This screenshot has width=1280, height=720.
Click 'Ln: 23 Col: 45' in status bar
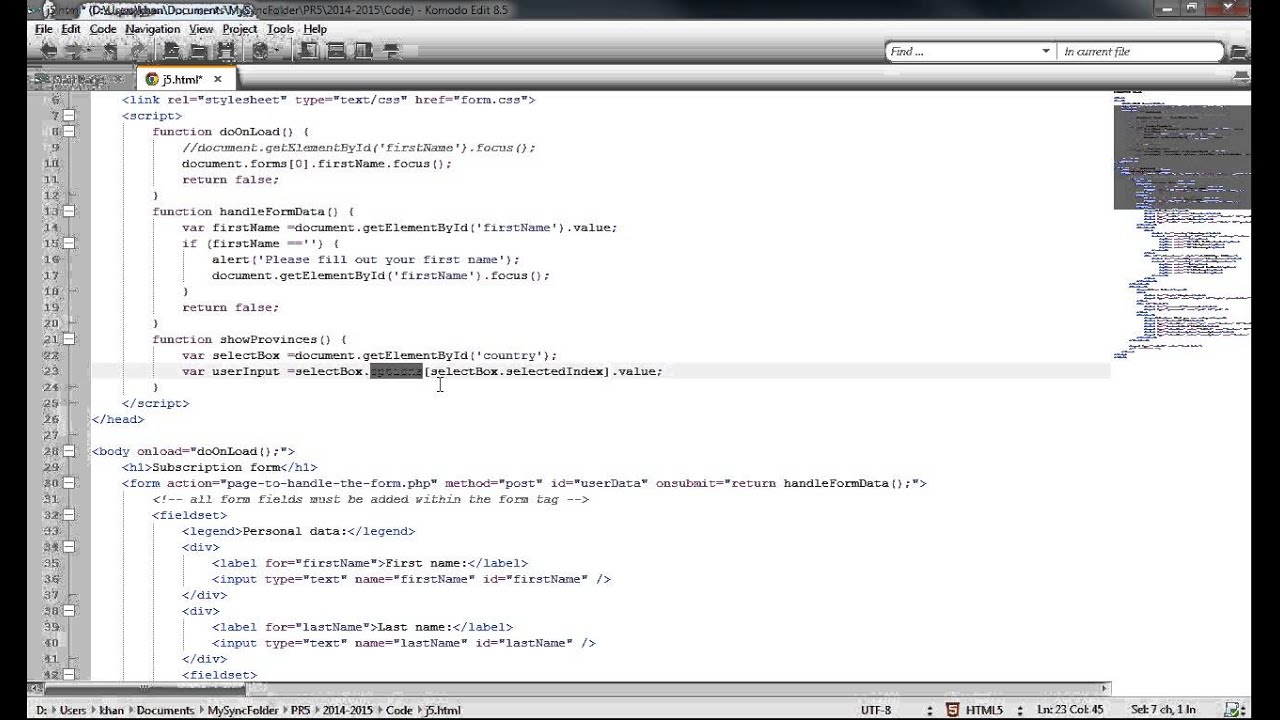(x=1070, y=710)
